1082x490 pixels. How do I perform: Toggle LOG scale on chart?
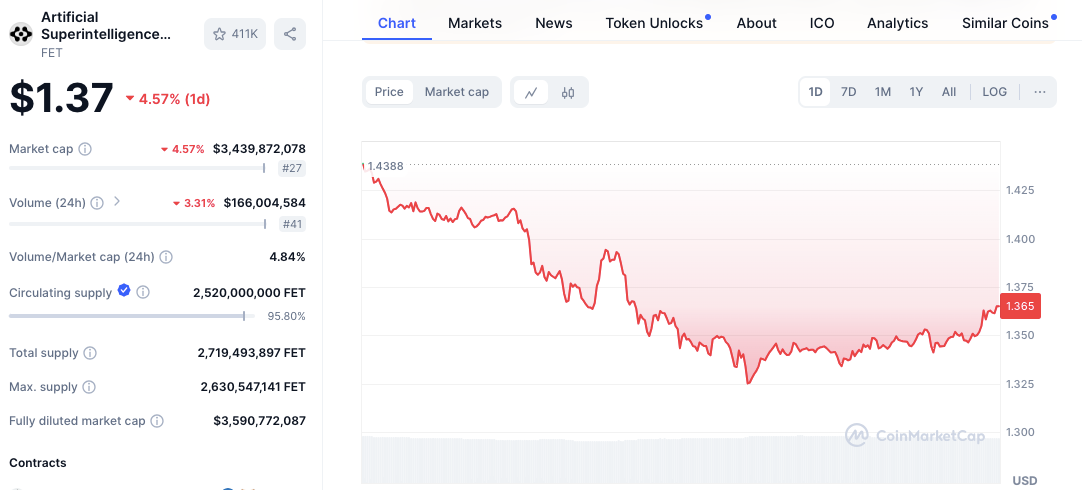(x=994, y=92)
